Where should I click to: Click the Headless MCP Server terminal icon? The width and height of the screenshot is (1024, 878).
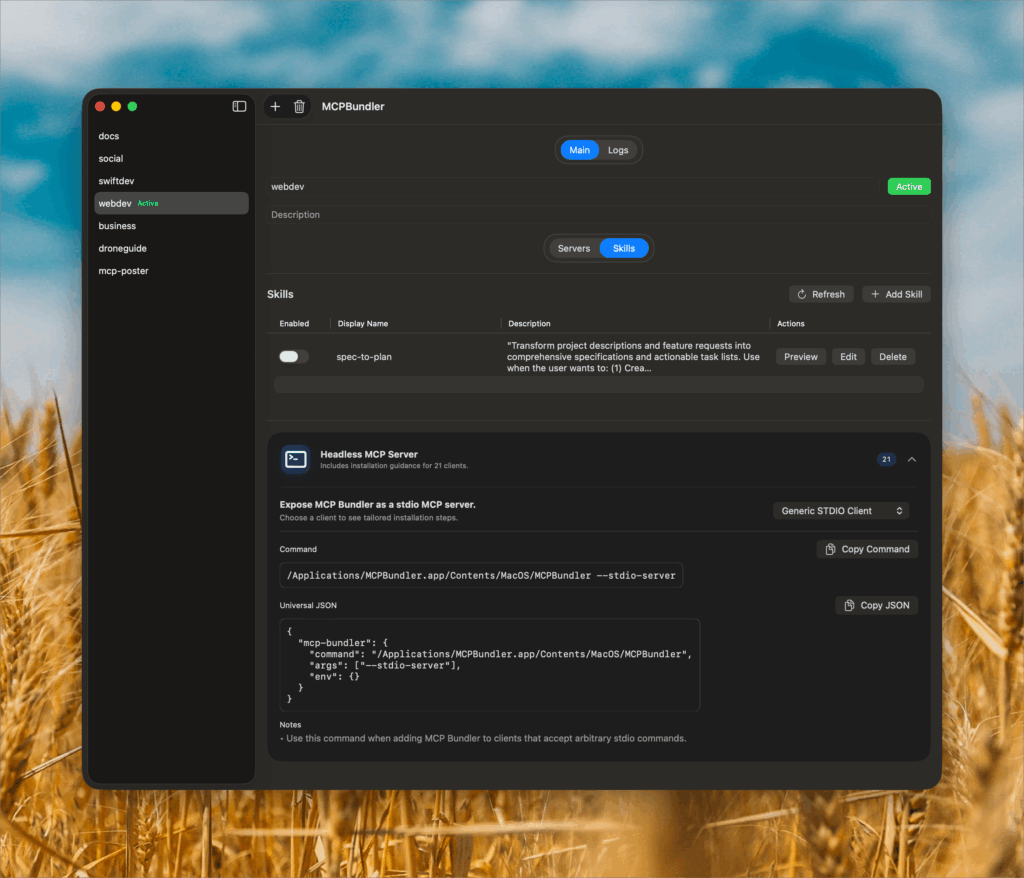[x=296, y=459]
